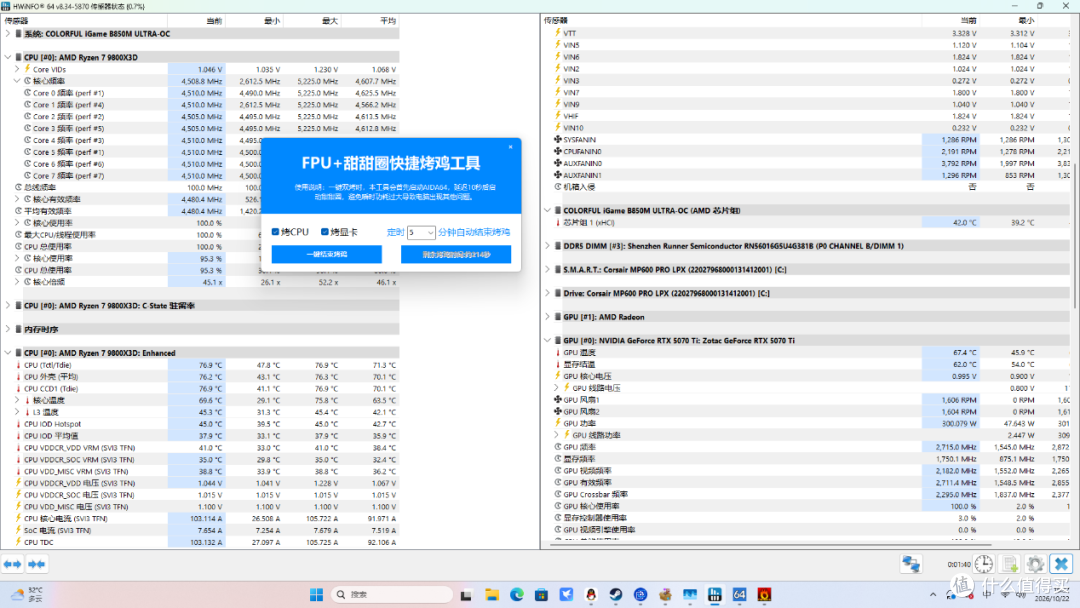The width and height of the screenshot is (1080, 608).
Task: Click the right panel horizontal scrollbar
Action: pos(771,545)
